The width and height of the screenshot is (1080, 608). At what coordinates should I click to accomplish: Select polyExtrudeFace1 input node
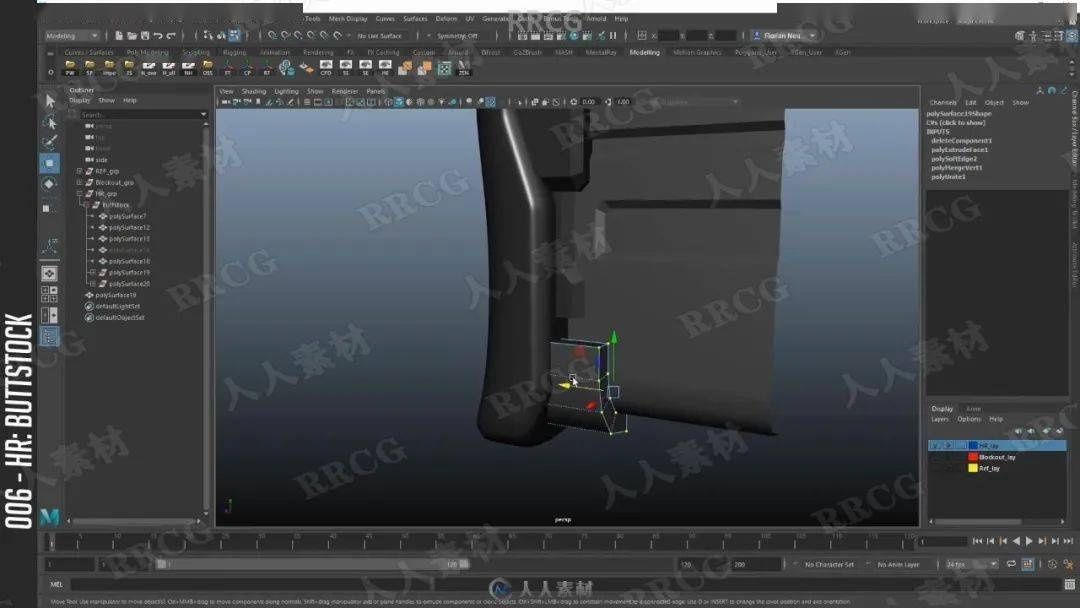tap(959, 149)
